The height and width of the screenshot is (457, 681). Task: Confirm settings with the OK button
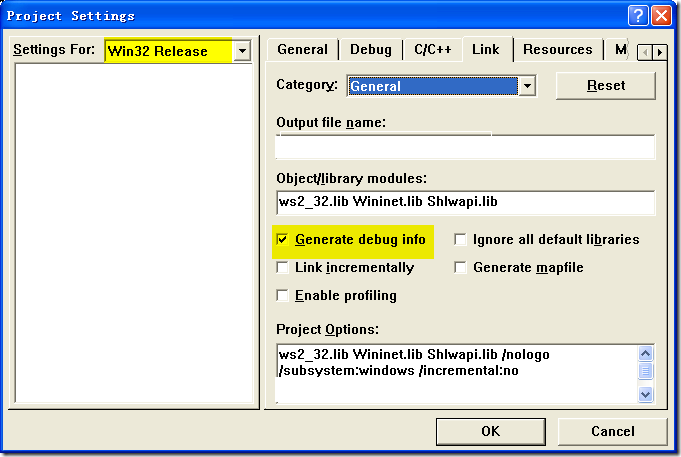point(490,431)
